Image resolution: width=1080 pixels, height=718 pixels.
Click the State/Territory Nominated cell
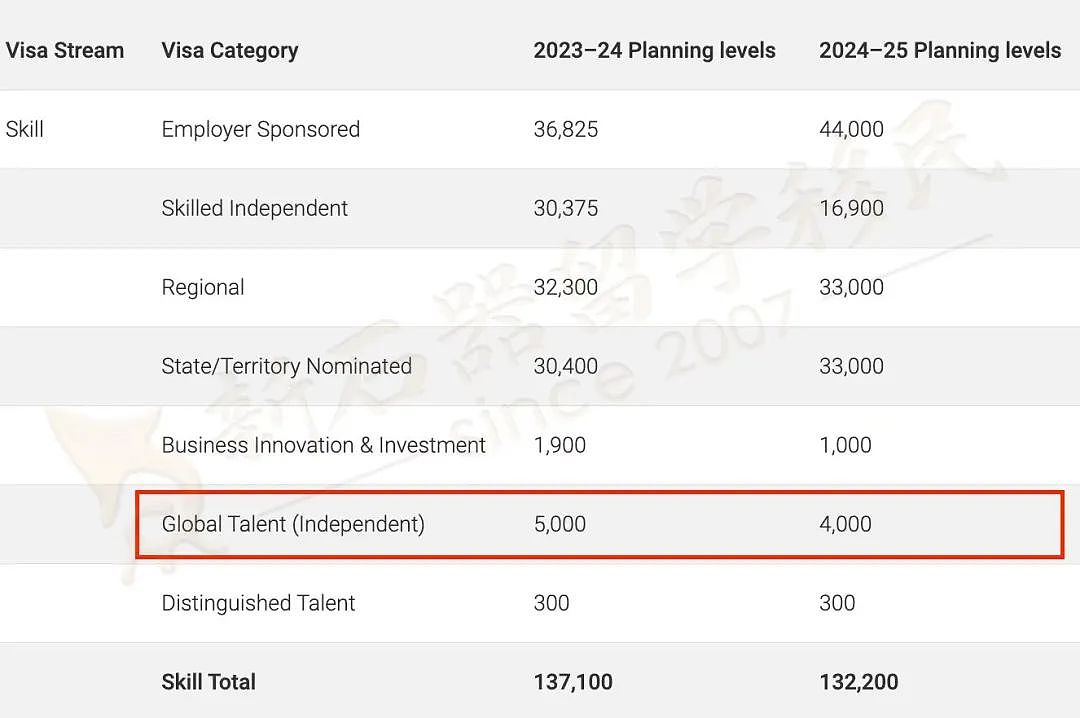click(286, 366)
